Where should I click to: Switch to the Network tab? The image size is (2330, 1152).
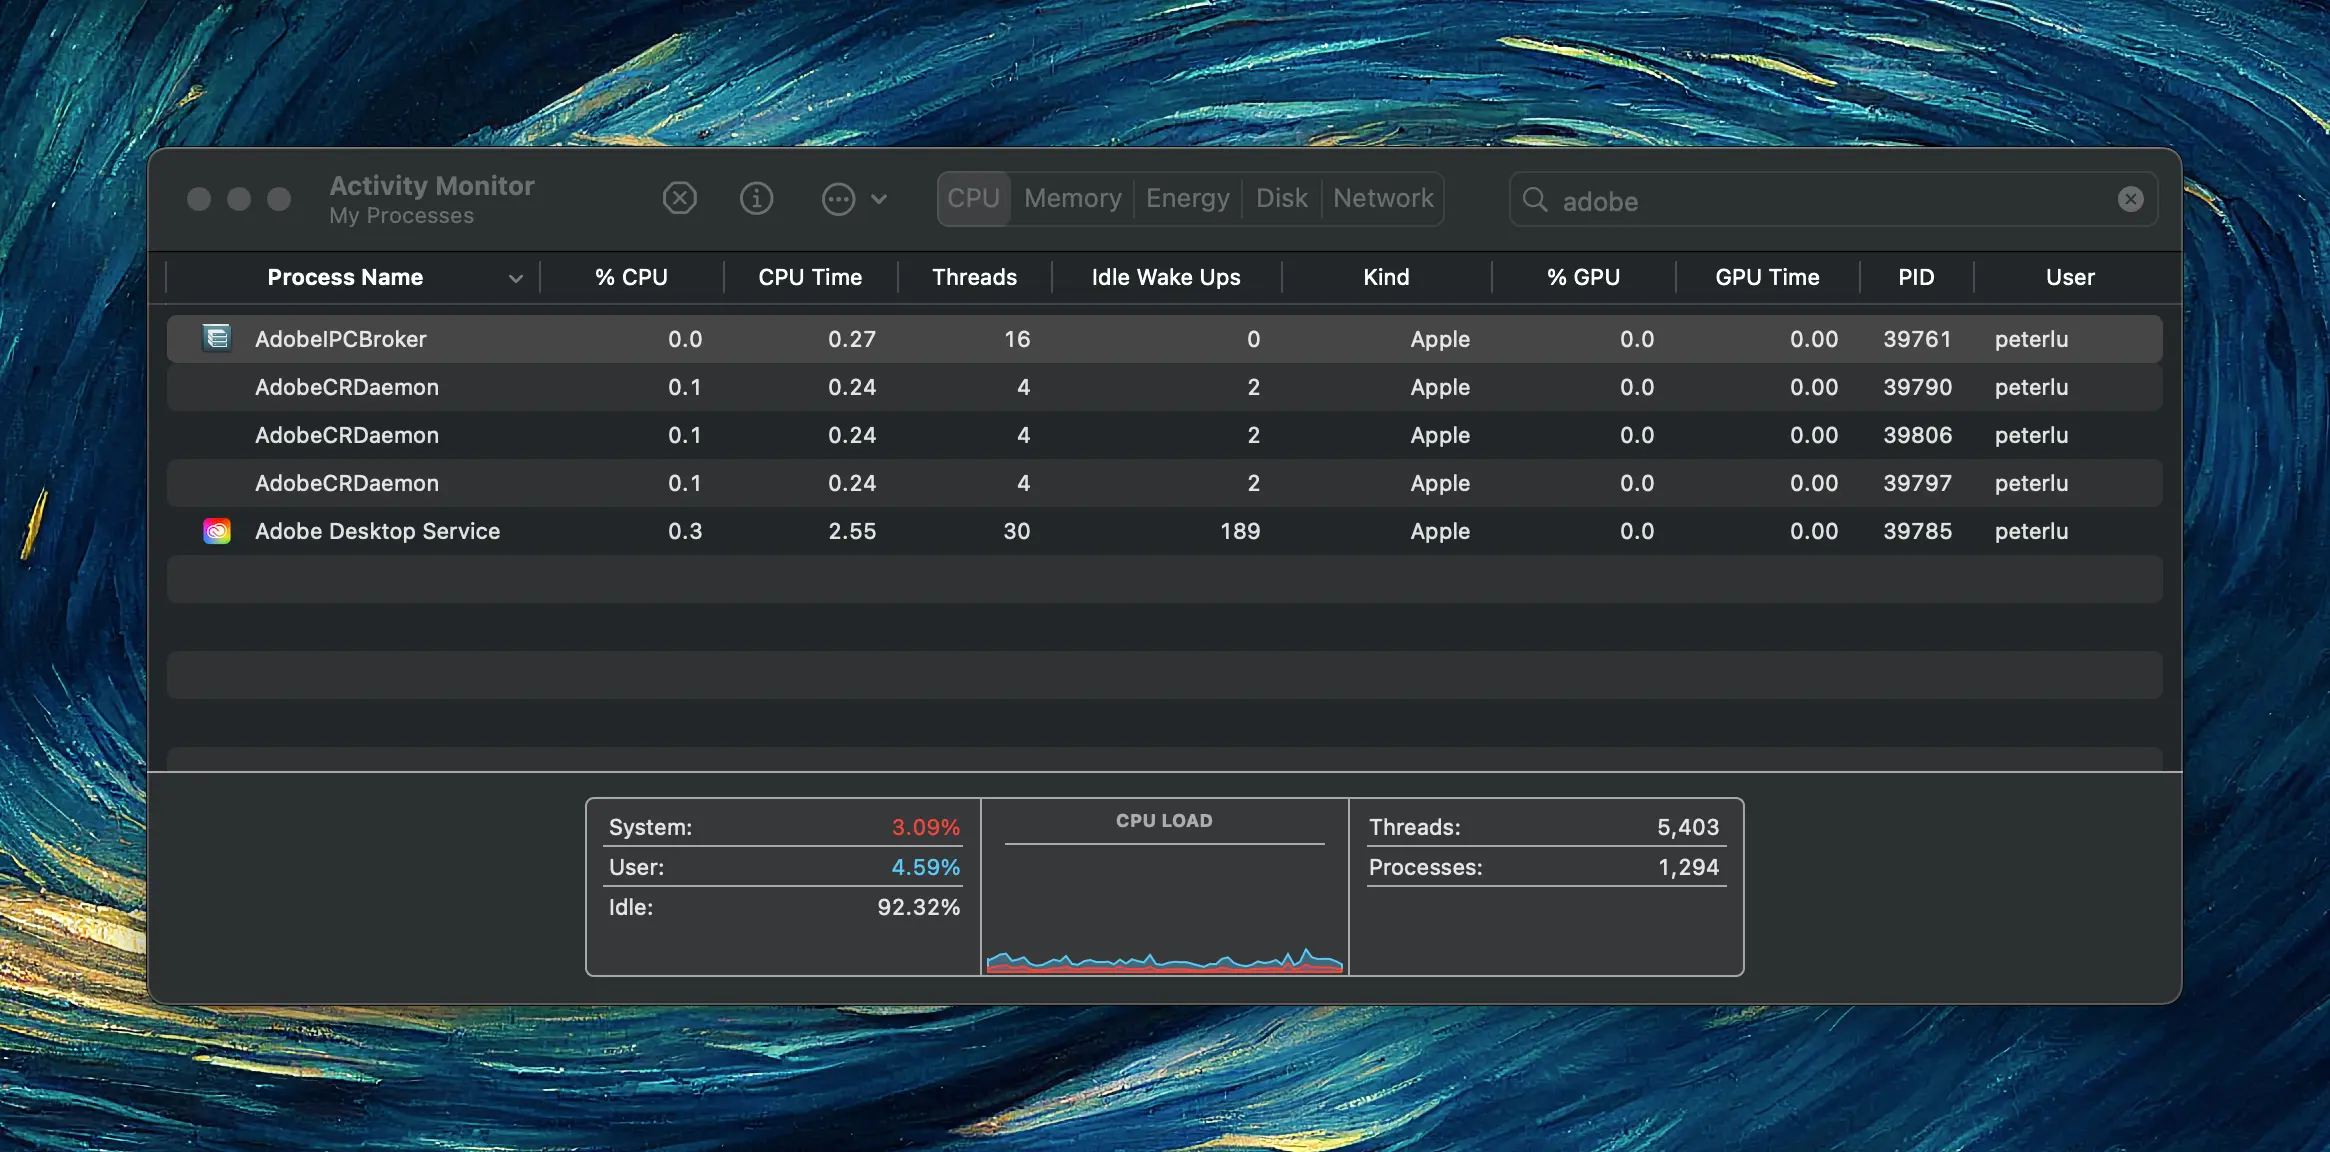click(1383, 199)
